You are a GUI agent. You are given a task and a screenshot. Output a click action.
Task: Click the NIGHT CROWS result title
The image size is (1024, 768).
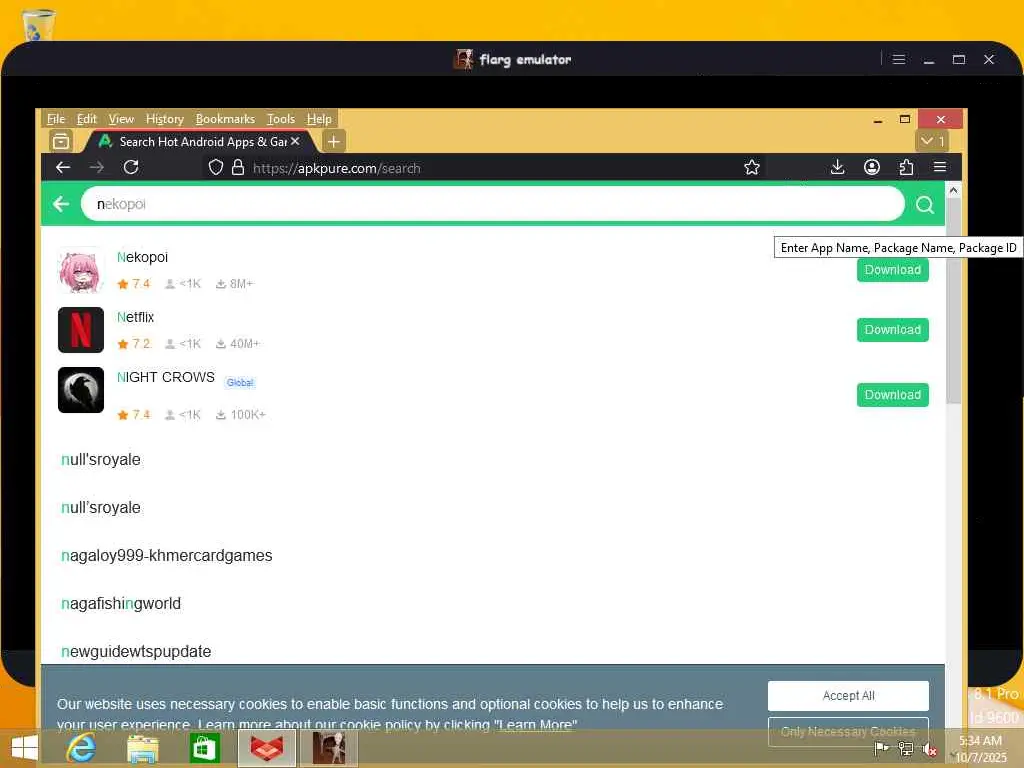(165, 377)
